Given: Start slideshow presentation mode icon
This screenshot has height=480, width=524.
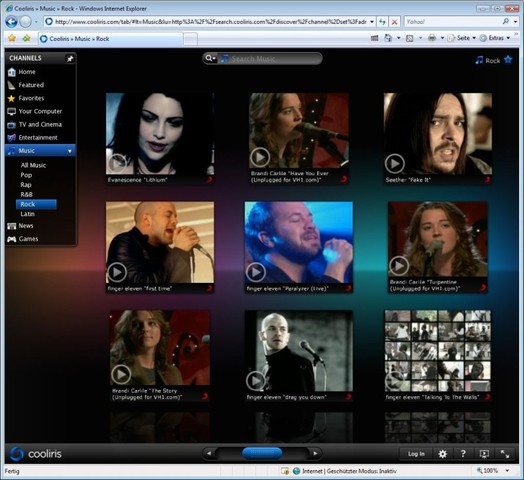Looking at the screenshot, I should [x=484, y=454].
